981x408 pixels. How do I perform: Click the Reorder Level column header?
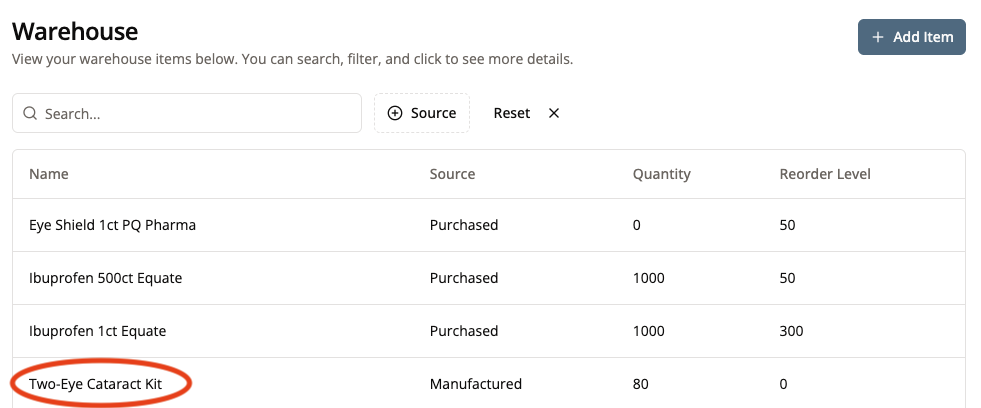point(825,174)
